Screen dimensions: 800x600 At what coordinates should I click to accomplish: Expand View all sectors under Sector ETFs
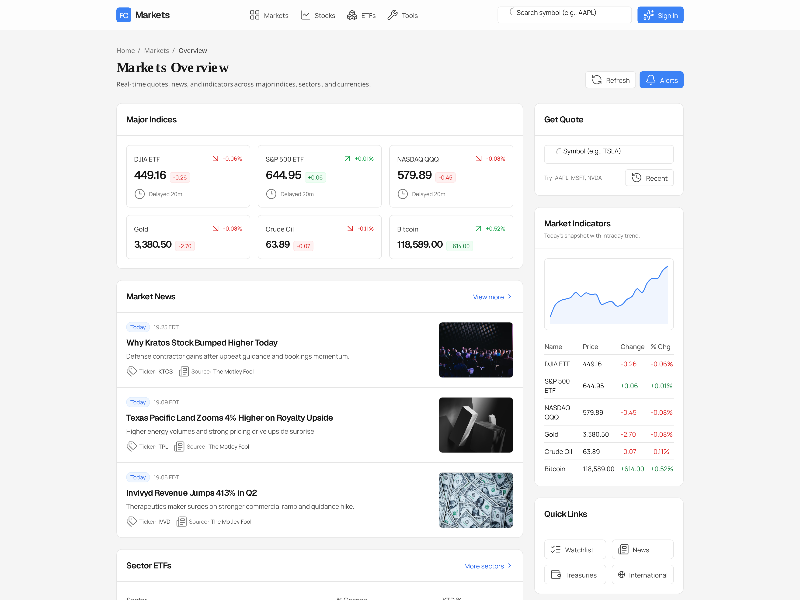click(x=488, y=566)
